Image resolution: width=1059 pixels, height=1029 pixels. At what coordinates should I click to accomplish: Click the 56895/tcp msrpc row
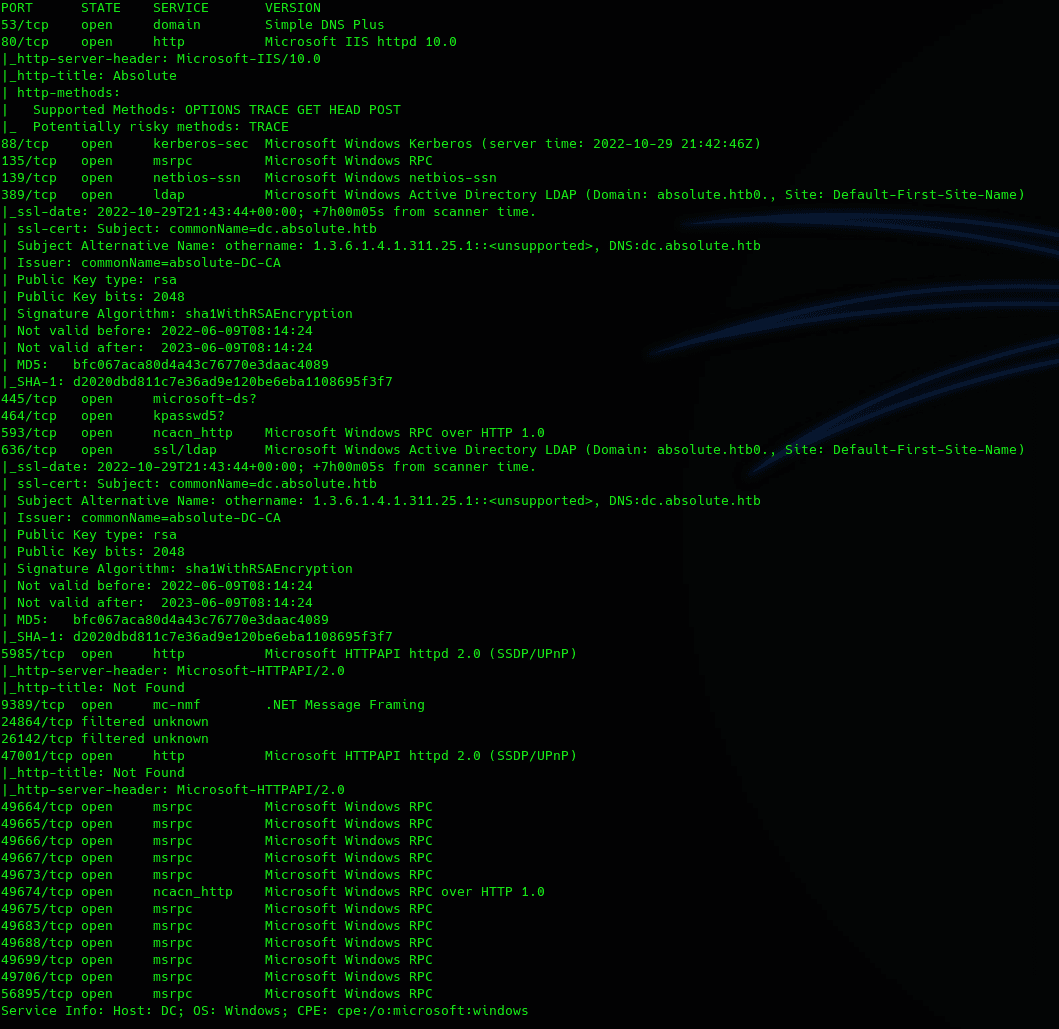(x=217, y=994)
